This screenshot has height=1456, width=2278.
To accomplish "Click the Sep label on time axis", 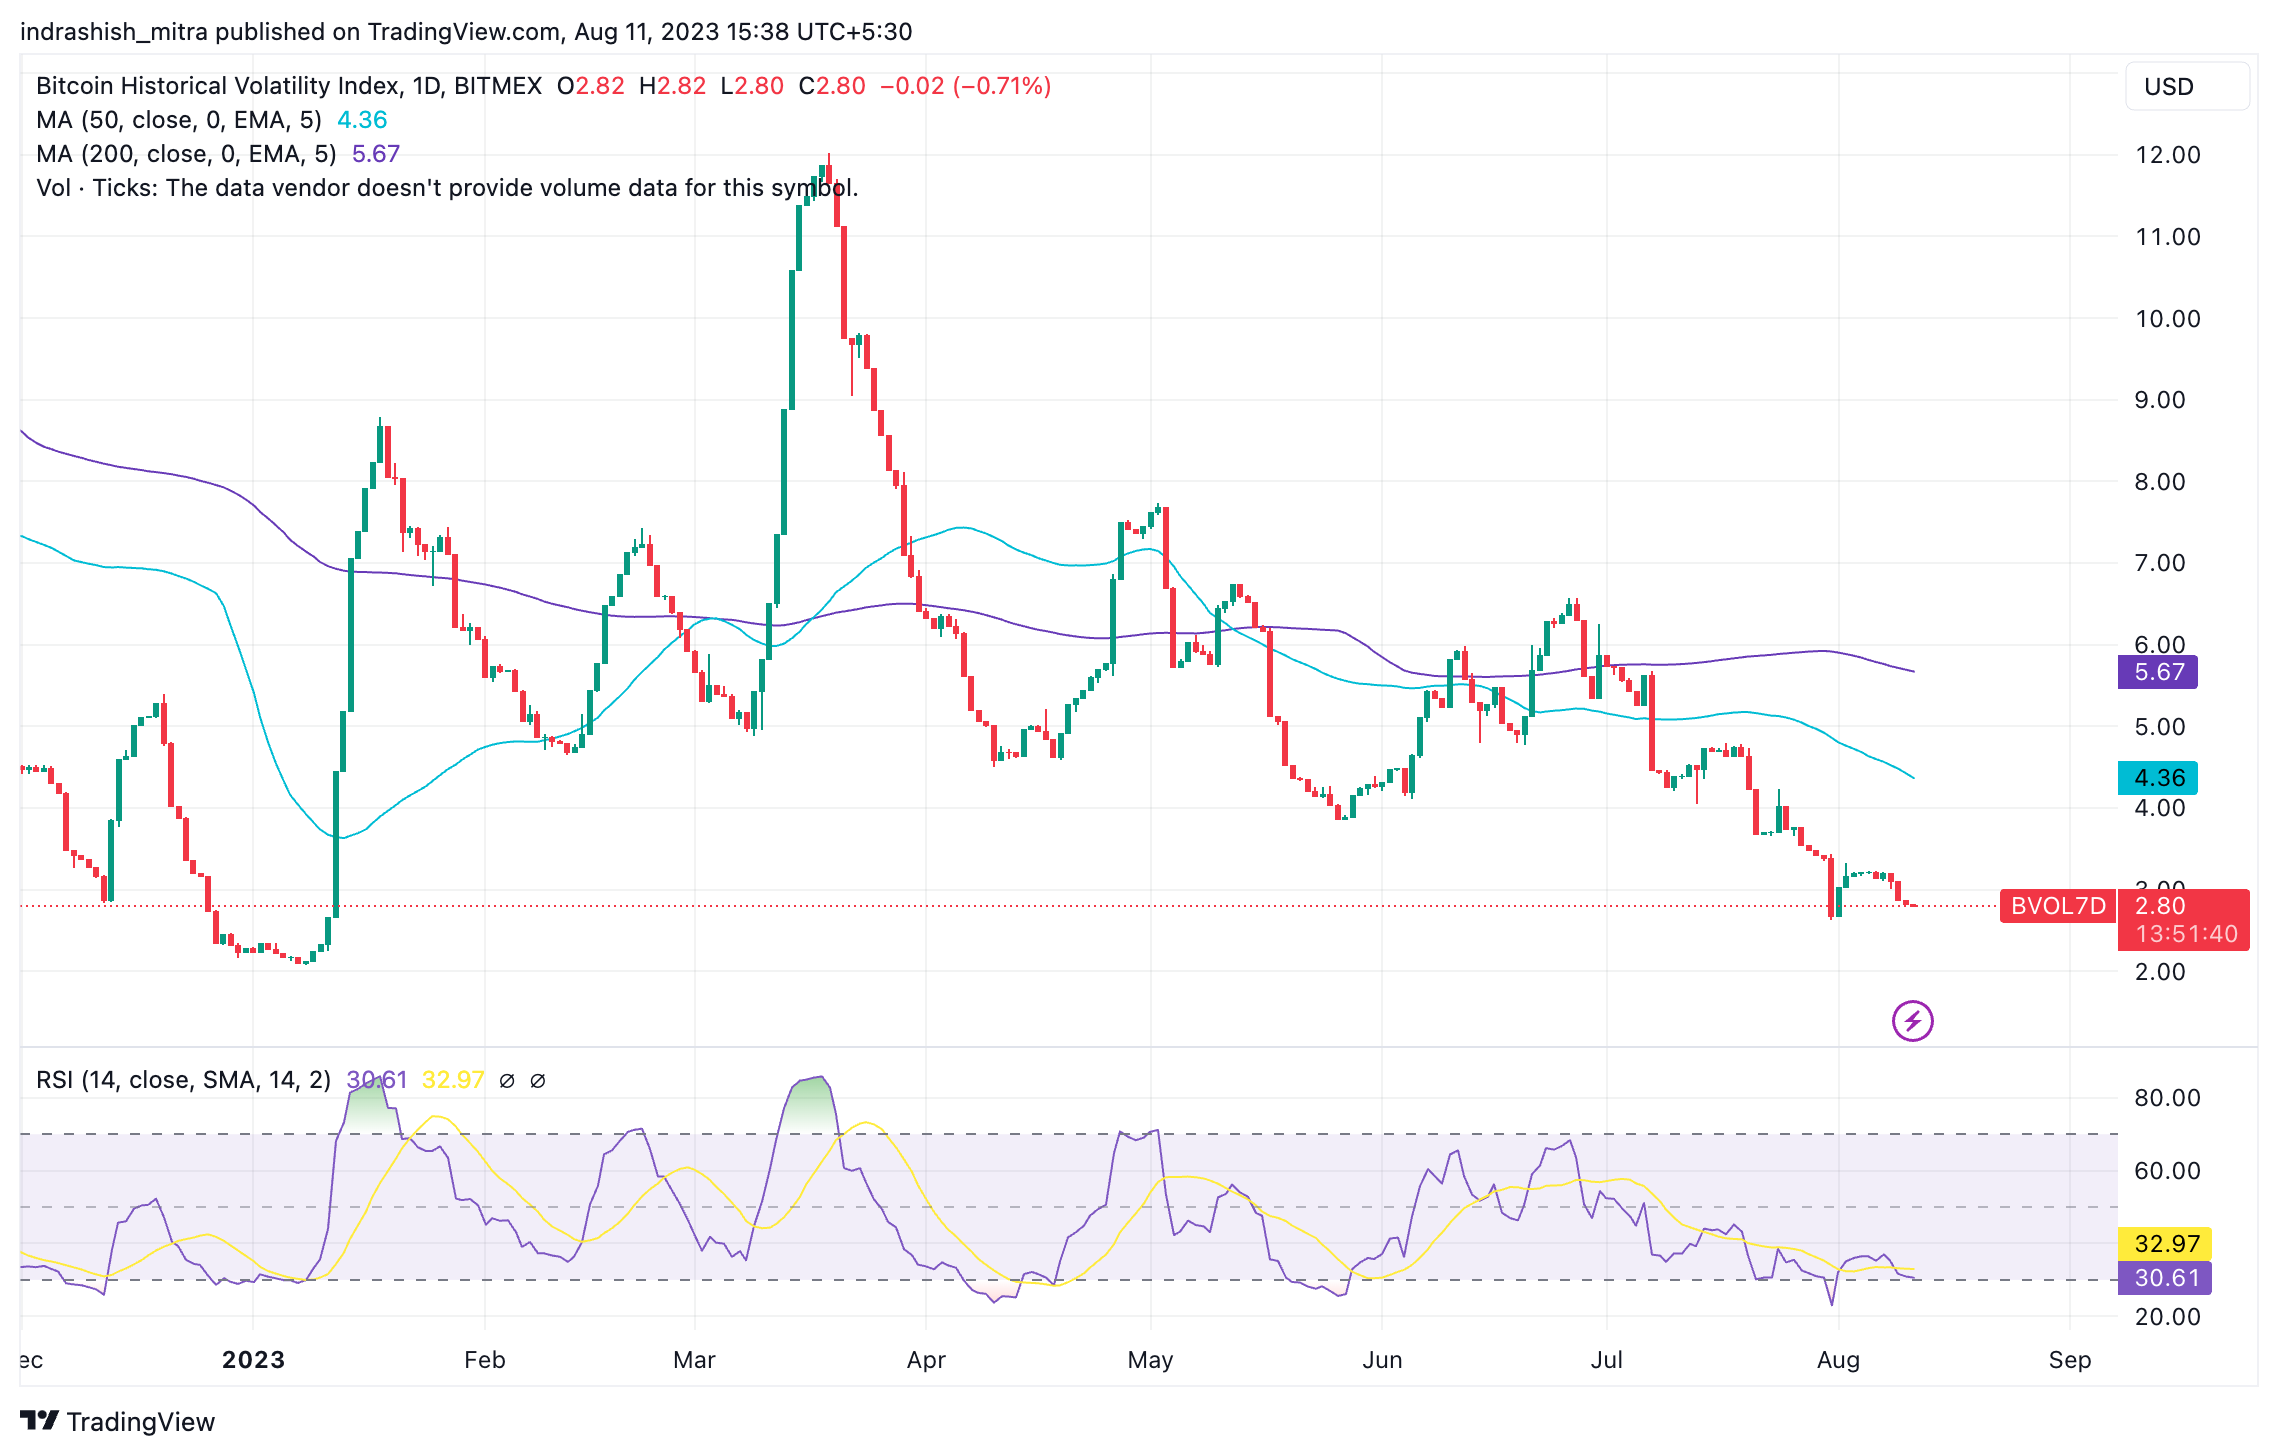I will (x=2070, y=1360).
